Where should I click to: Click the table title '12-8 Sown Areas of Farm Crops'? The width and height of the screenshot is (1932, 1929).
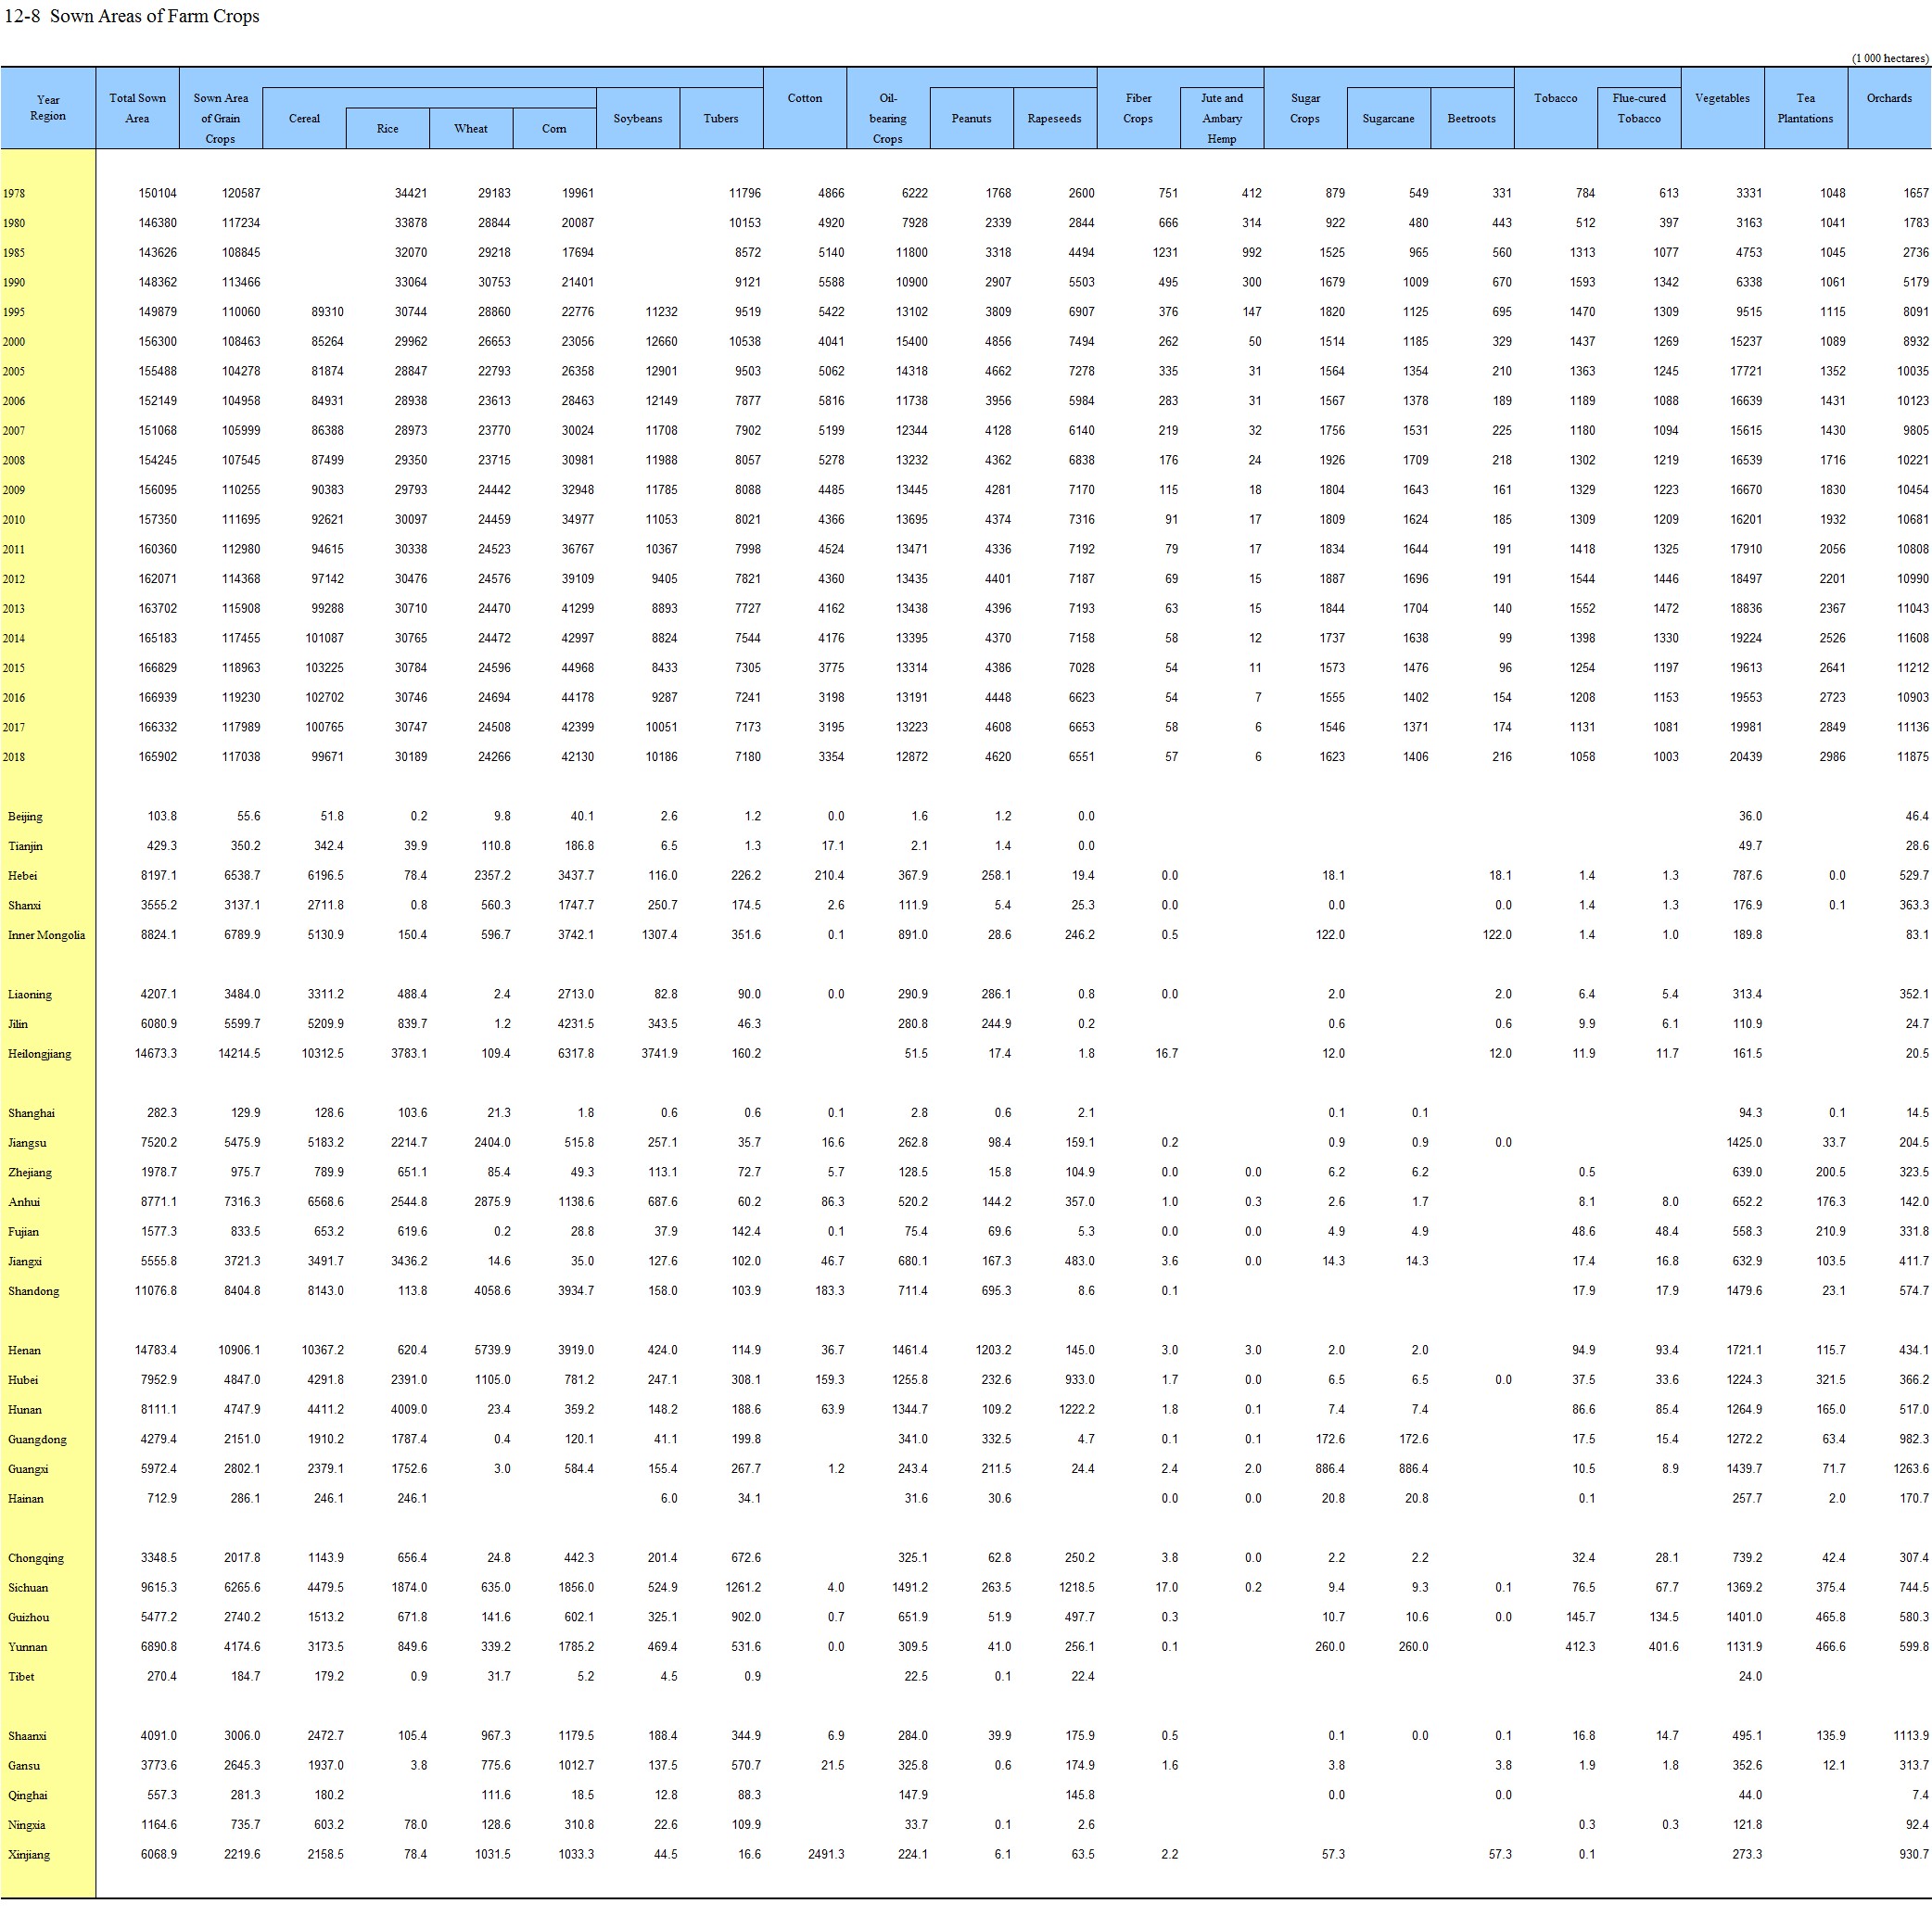click(x=132, y=16)
